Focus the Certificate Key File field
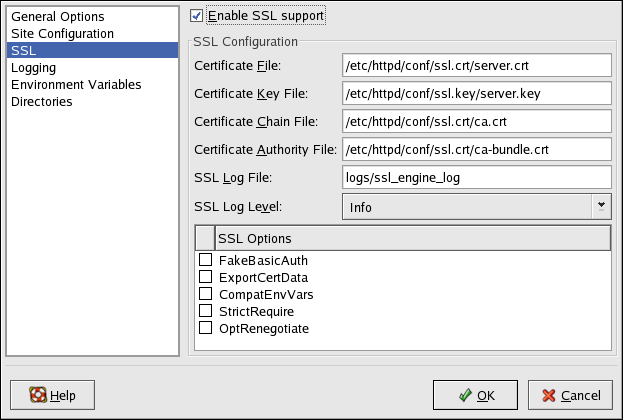Screen dimensions: 623x420 [x=475, y=94]
